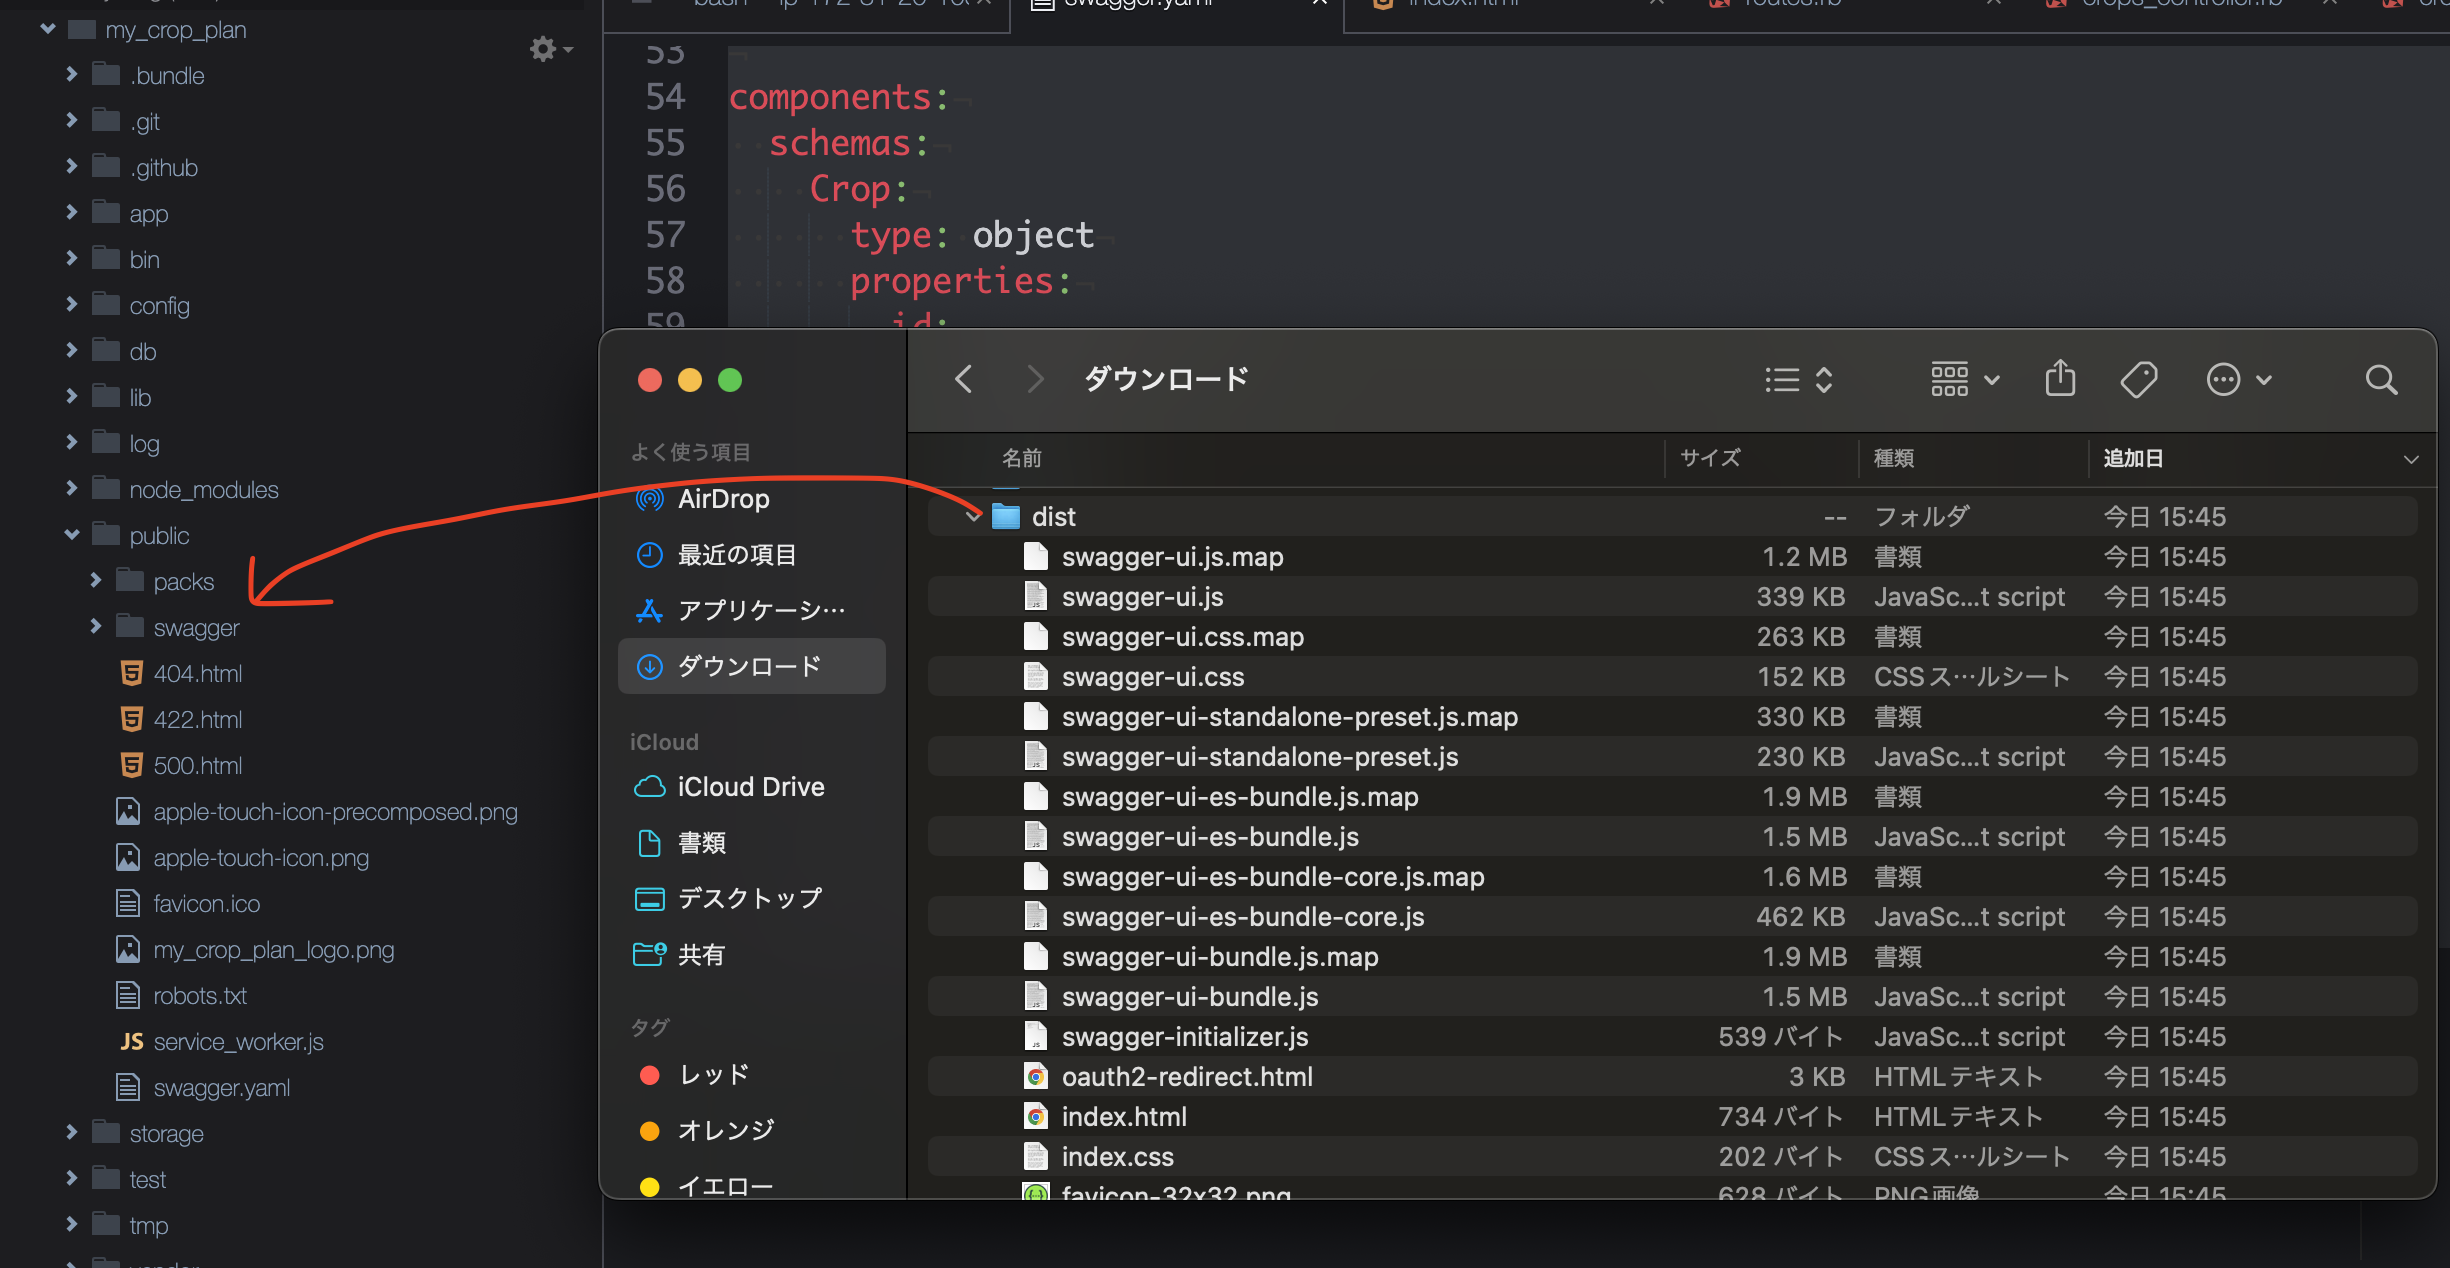Viewport: 2450px width, 1268px height.
Task: Collapse the dist folder disclosure triangle
Action: (973, 517)
